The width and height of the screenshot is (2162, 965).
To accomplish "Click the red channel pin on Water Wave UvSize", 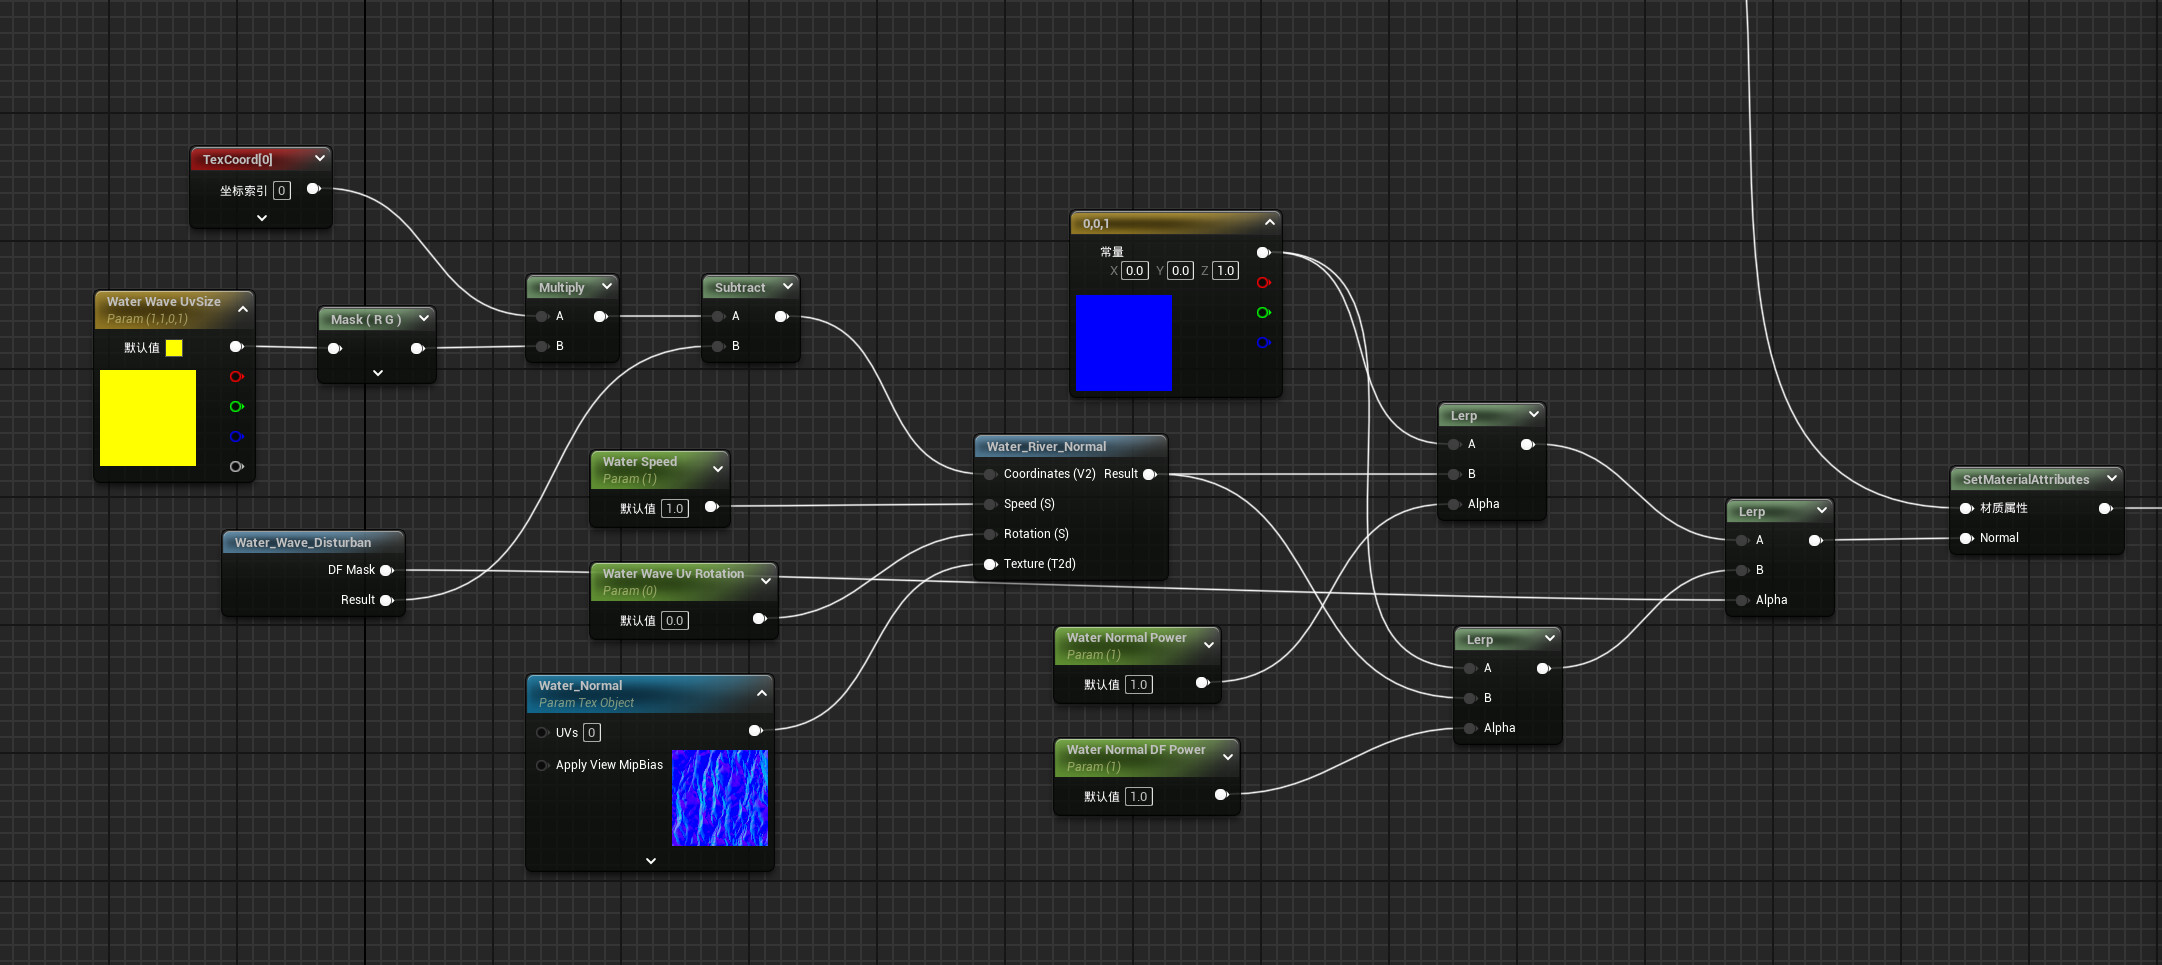I will coord(237,377).
